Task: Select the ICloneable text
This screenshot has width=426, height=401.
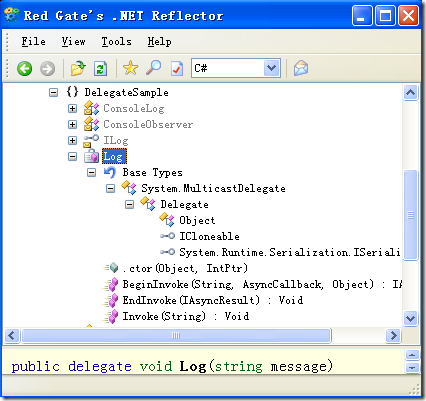Action: point(209,236)
